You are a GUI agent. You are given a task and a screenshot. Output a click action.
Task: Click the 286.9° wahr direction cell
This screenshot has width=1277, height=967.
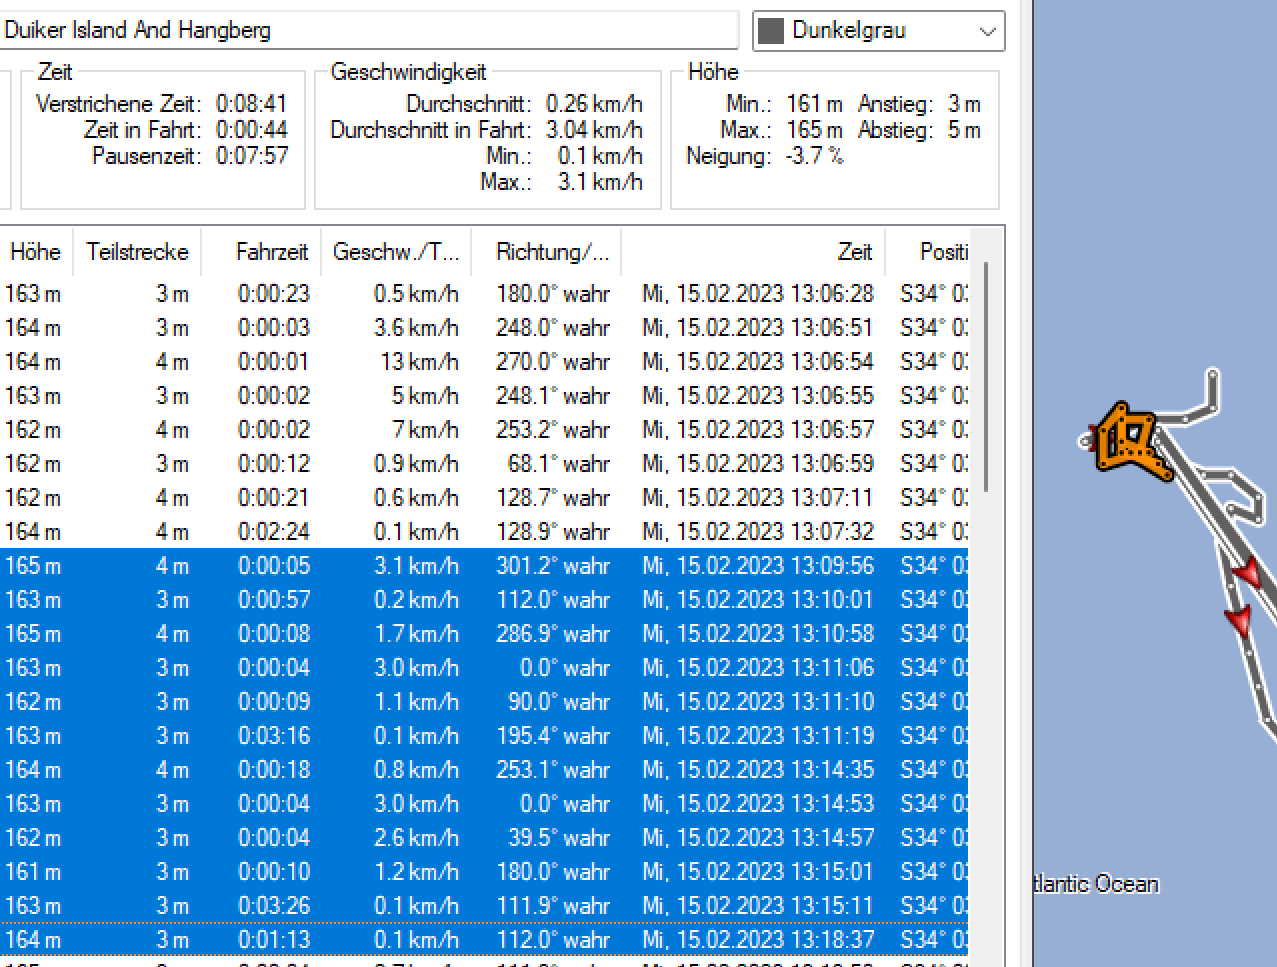click(x=553, y=634)
